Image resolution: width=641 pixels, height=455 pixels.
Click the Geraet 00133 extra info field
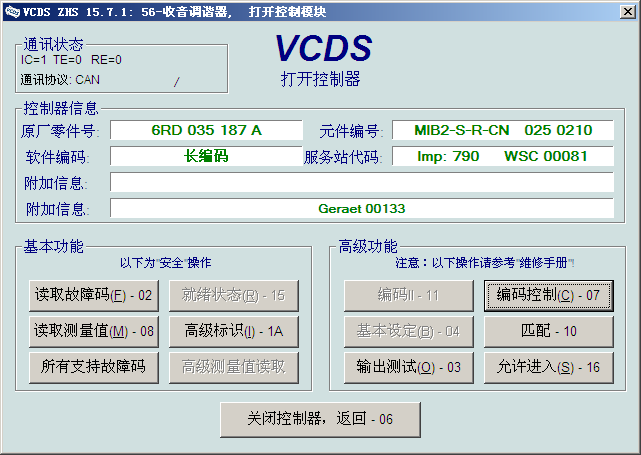click(x=362, y=208)
